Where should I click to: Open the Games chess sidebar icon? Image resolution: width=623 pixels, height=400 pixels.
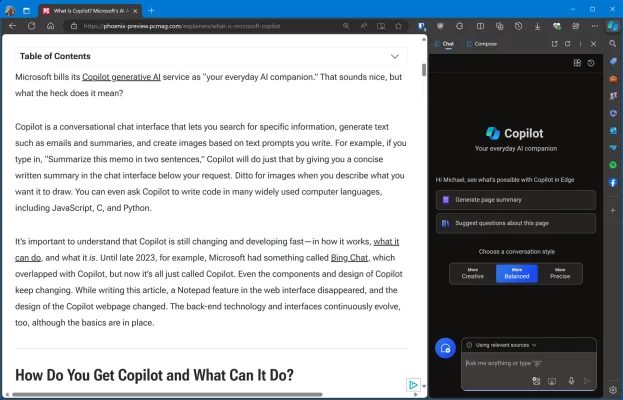[x=613, y=96]
